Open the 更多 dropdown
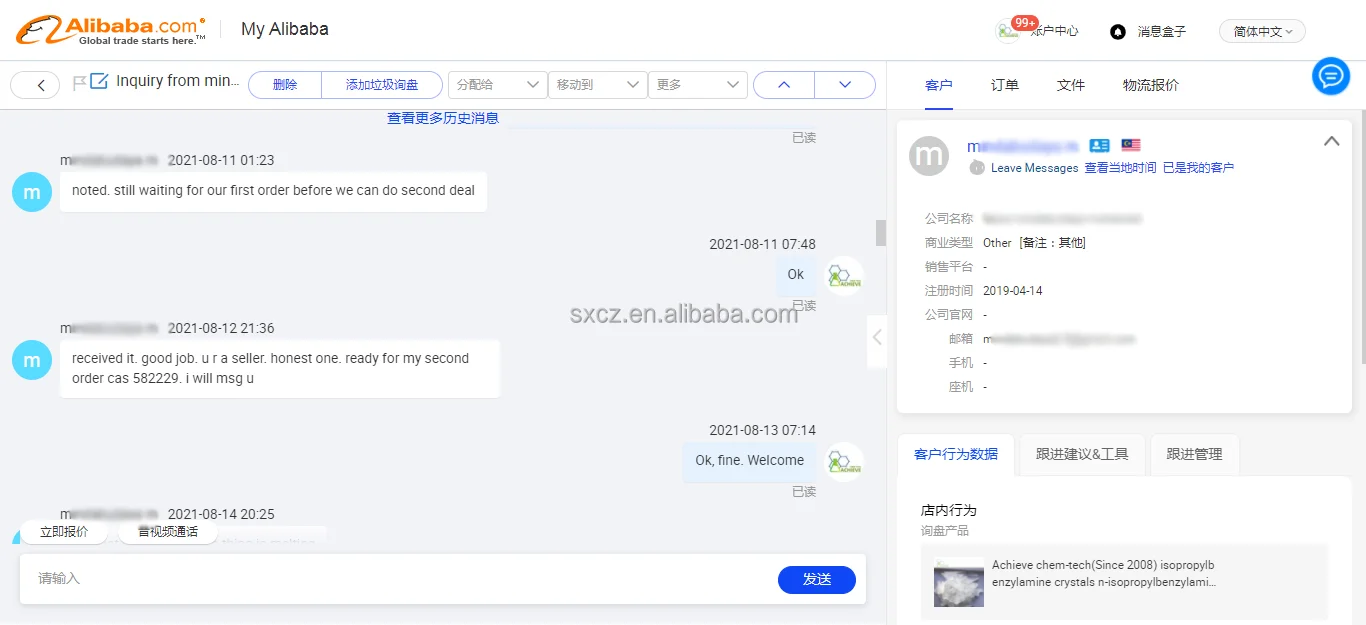The height and width of the screenshot is (625, 1366). click(698, 85)
